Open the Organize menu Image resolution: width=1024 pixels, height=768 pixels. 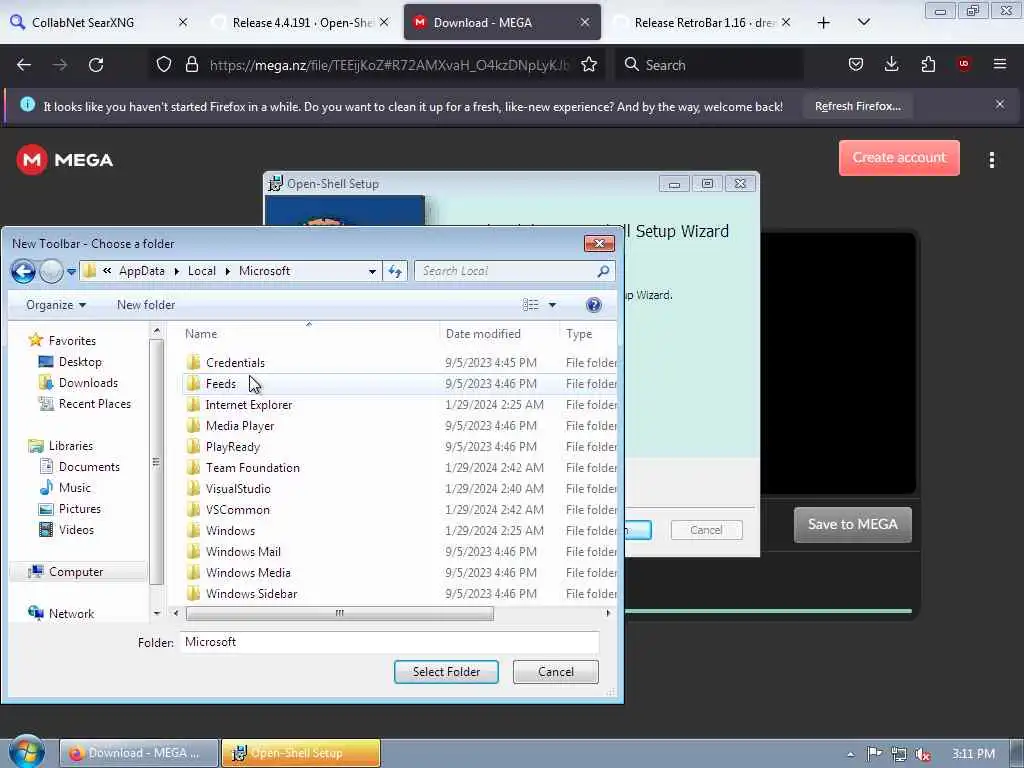point(56,305)
